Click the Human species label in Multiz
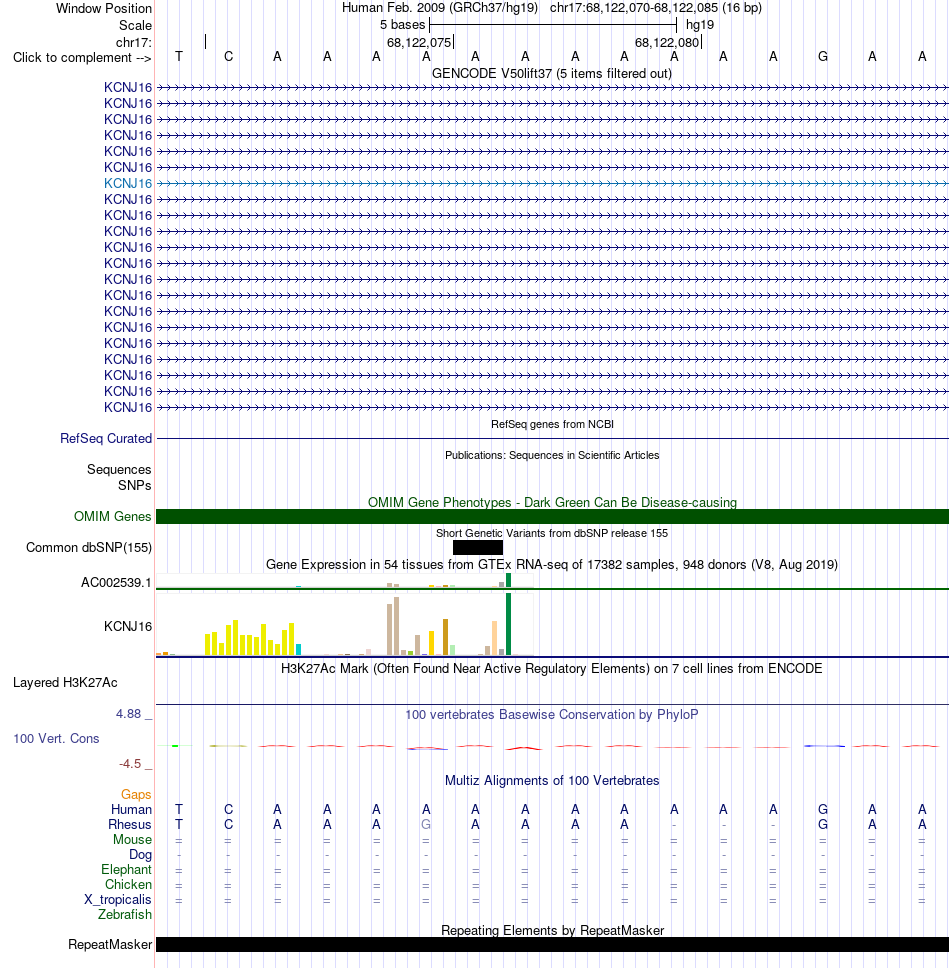Viewport: 950px width, 968px height. coord(131,809)
